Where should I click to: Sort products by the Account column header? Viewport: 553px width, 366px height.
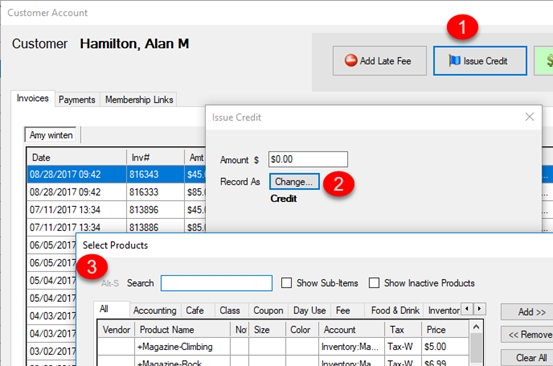pyautogui.click(x=351, y=330)
